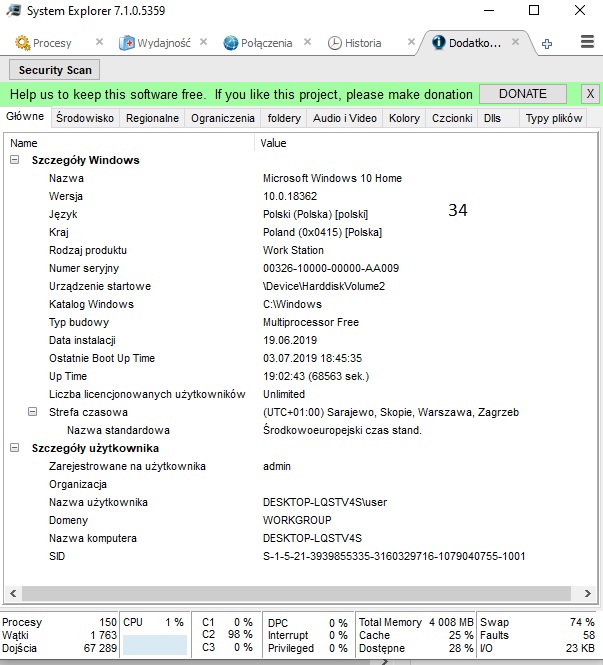Collapse the Szczegóły użytkownika group

(14, 447)
